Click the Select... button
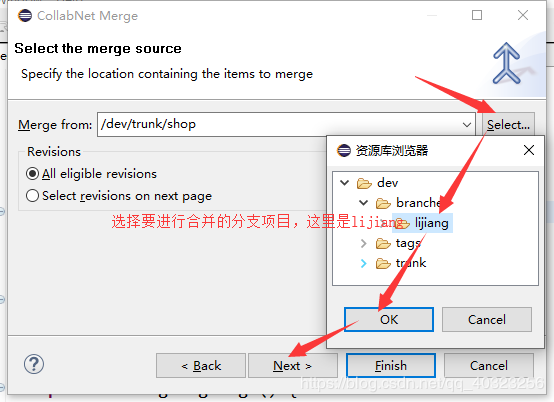 tap(508, 125)
